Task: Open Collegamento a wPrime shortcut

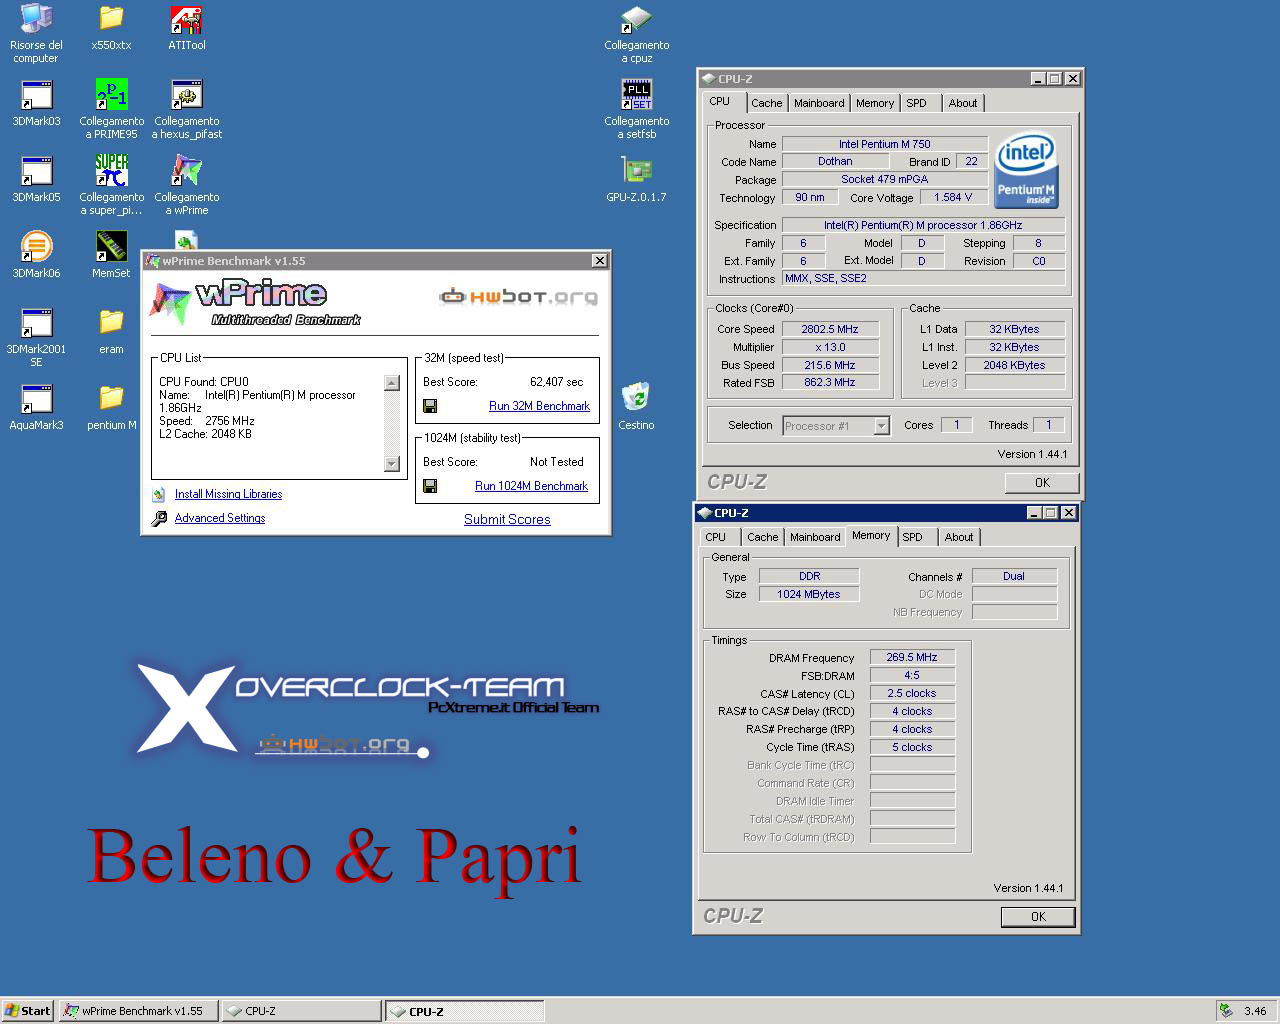Action: (x=186, y=186)
